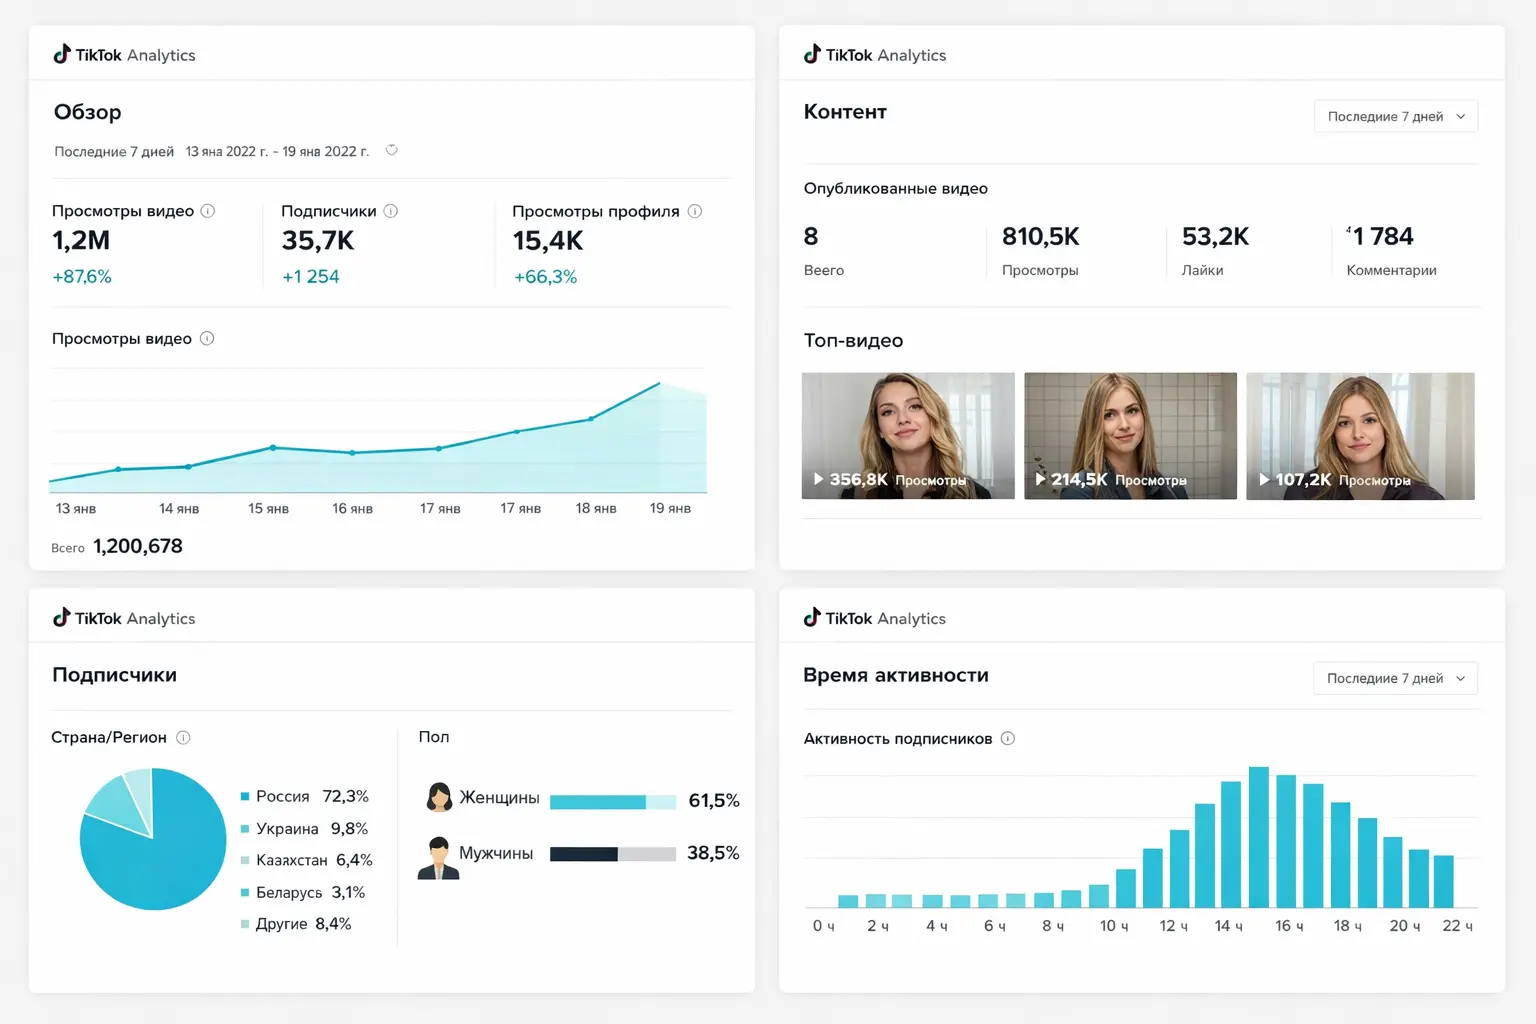Screen dimensions: 1536x1024
Task: Click the Женщины avatar icon
Action: pyautogui.click(x=439, y=798)
